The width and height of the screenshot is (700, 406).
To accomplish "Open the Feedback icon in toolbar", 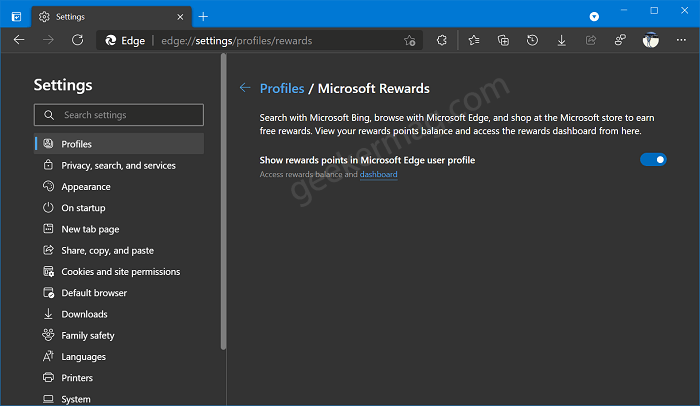I will pos(620,41).
